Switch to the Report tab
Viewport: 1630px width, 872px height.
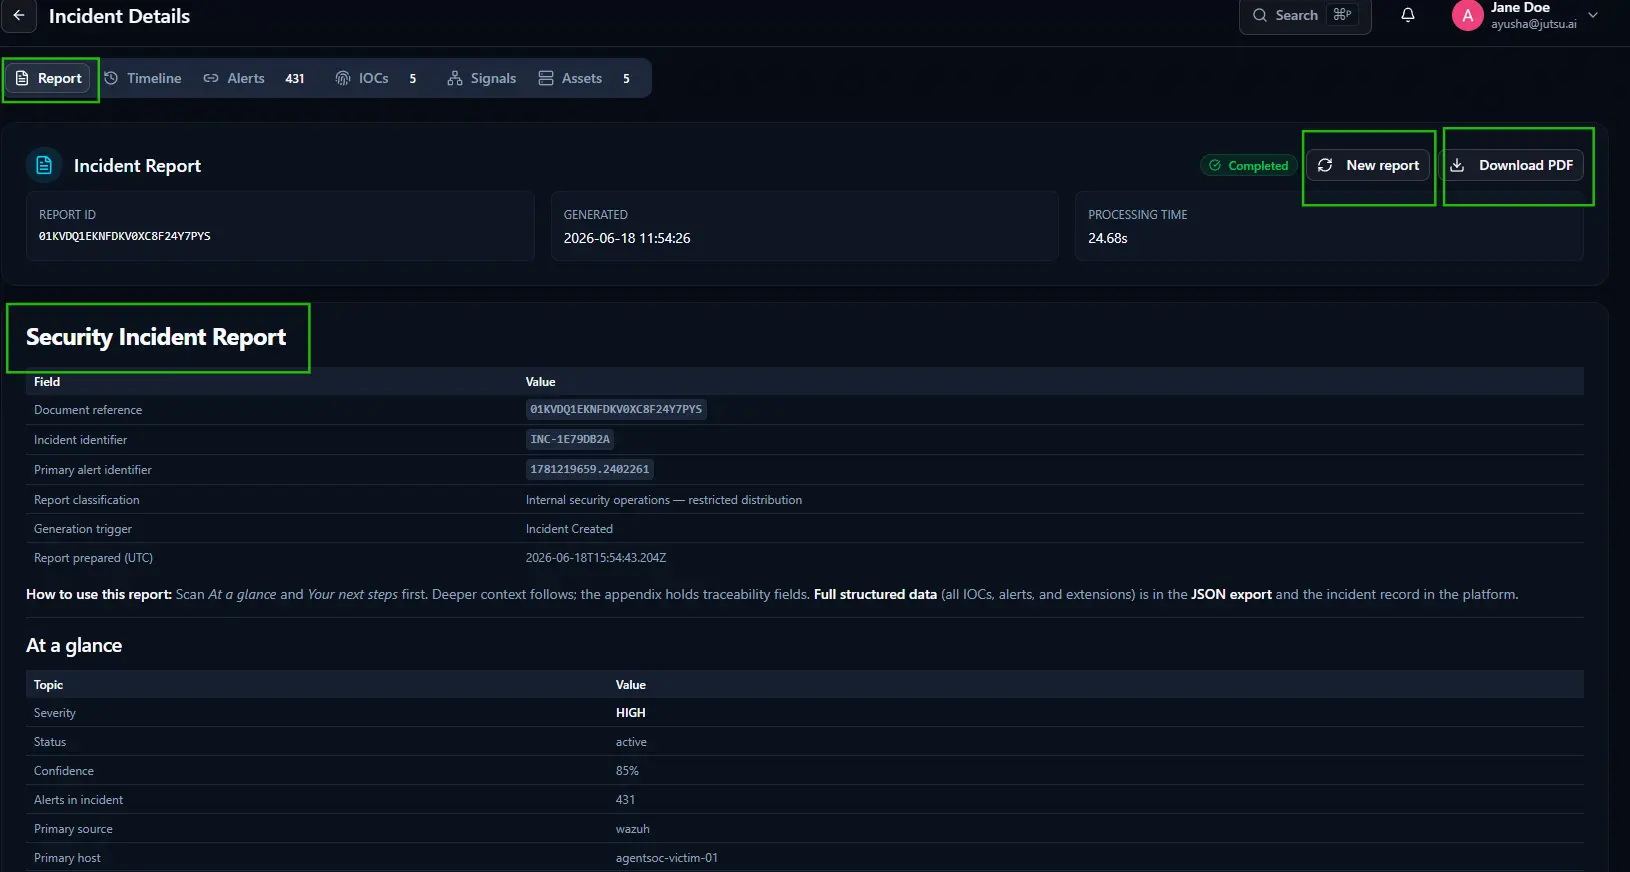(x=49, y=78)
